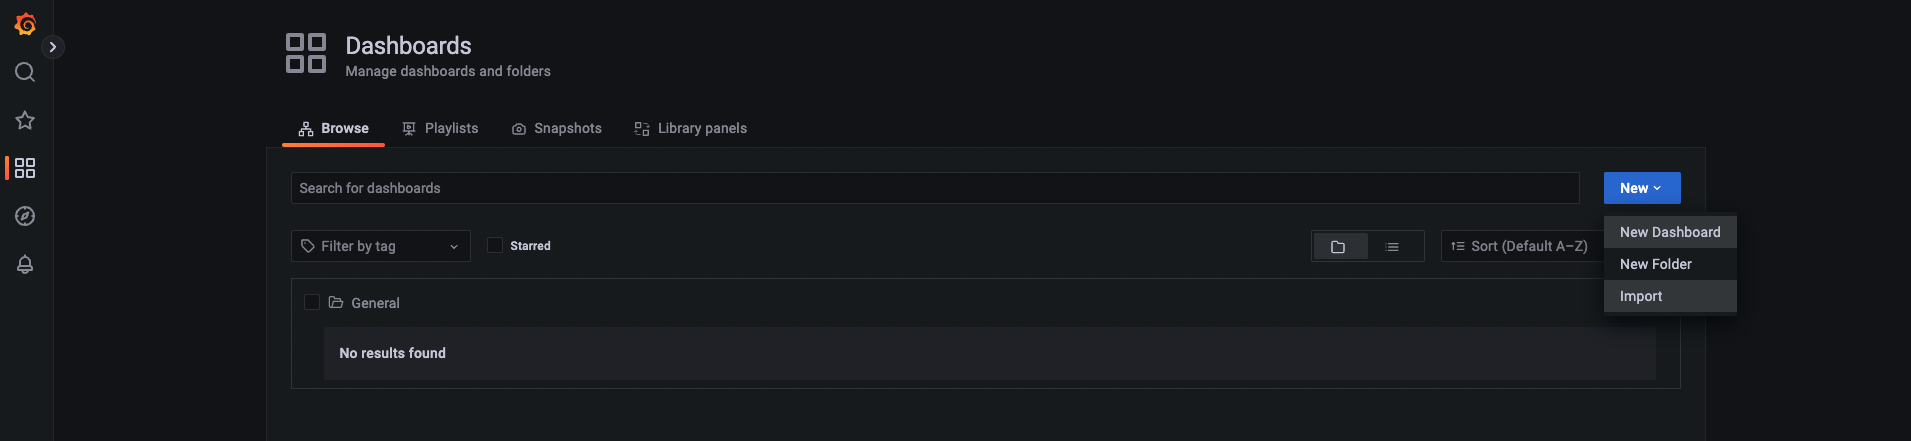
Task: Expand the sidebar navigation arrow
Action: pyautogui.click(x=53, y=47)
